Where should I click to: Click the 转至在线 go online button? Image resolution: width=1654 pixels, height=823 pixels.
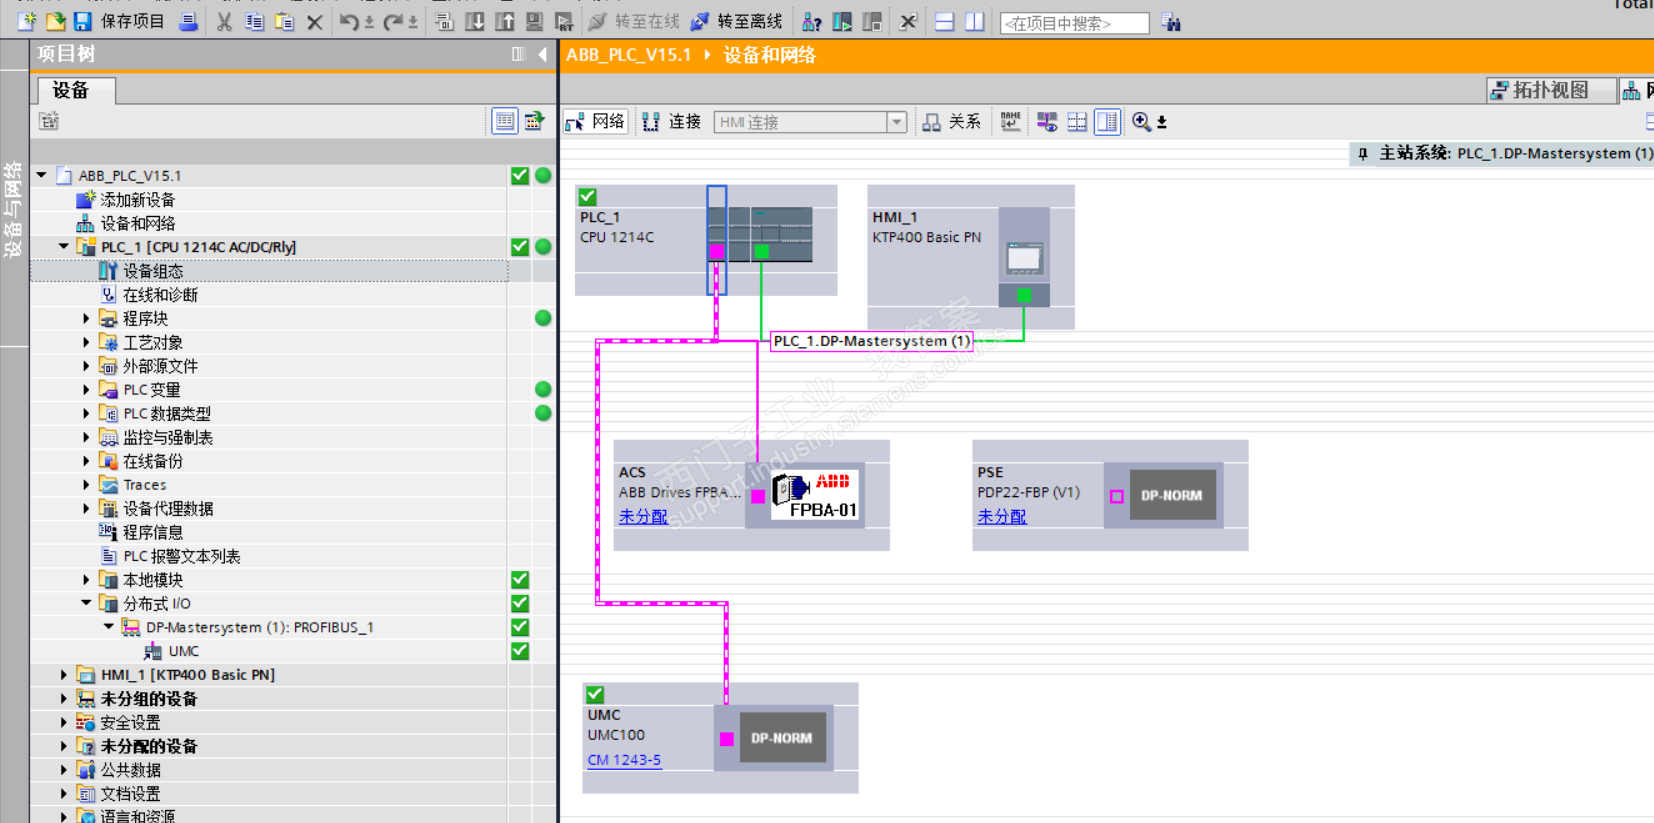tap(634, 21)
